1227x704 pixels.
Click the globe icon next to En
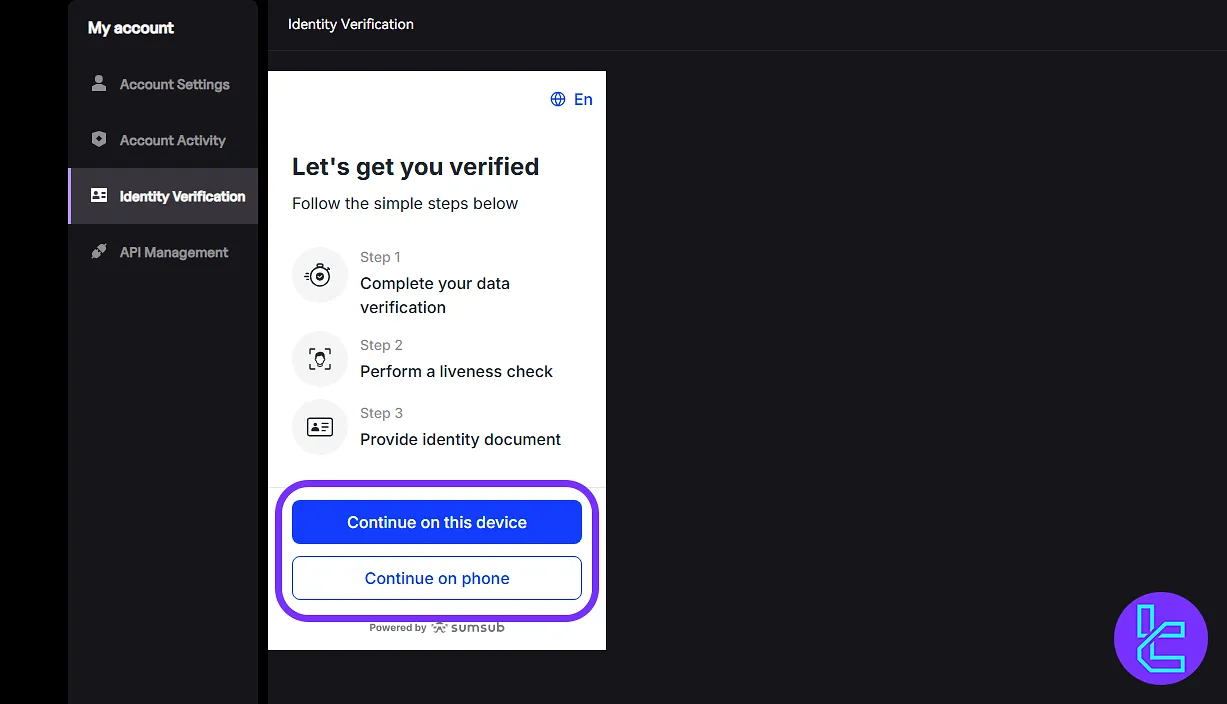coord(557,99)
